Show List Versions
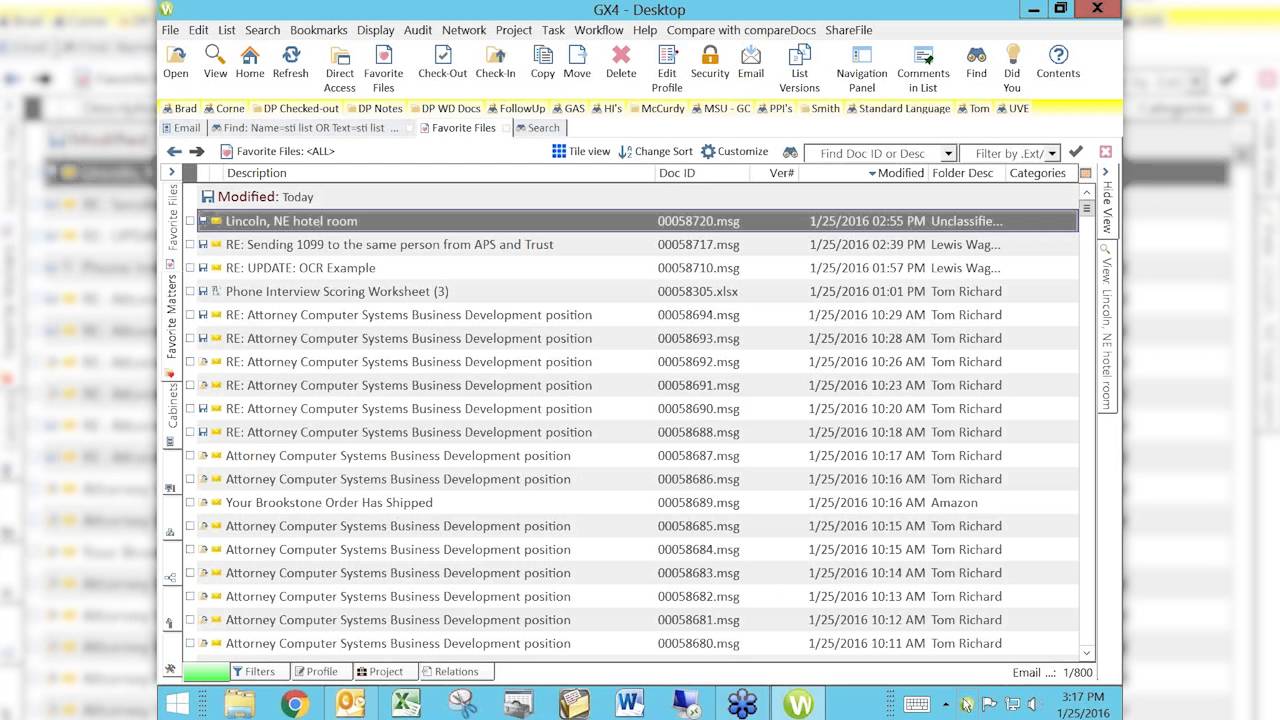The height and width of the screenshot is (720, 1280). tap(799, 69)
